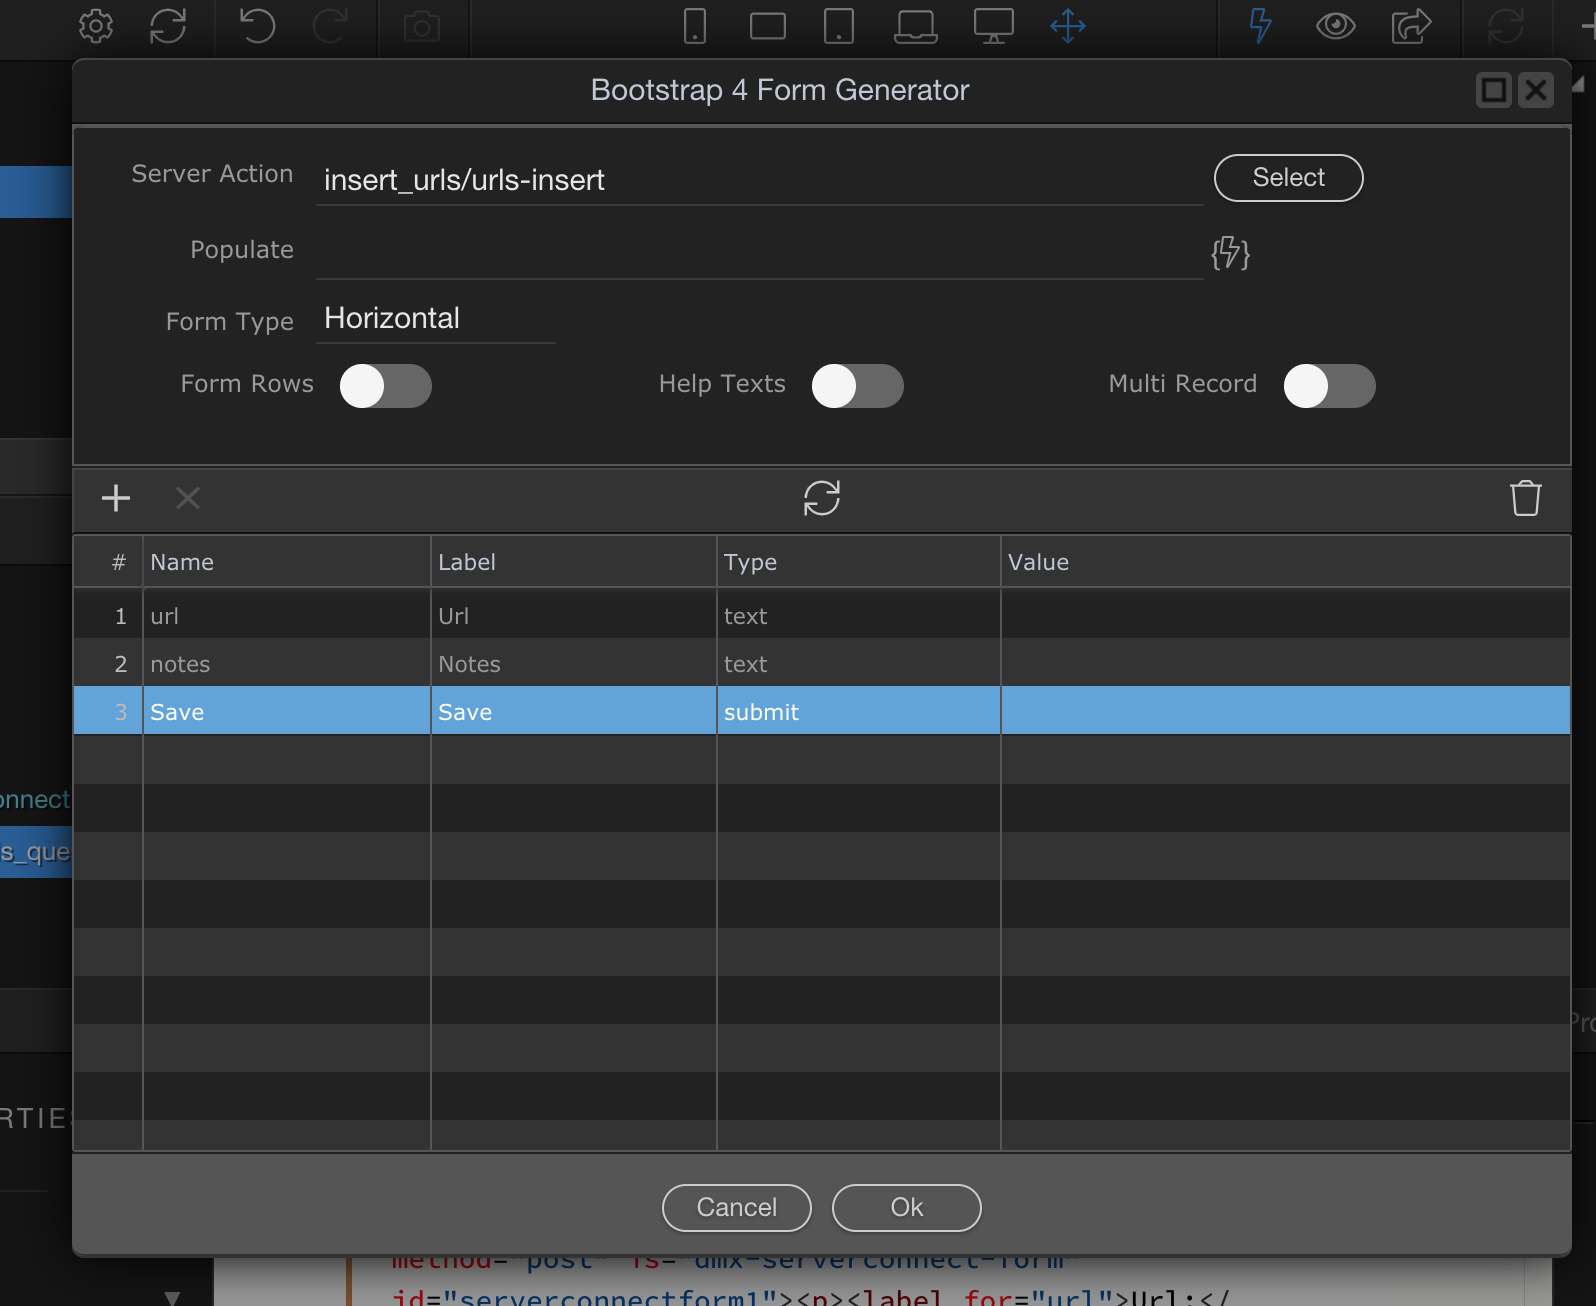Enable the Form Rows toggle
Viewport: 1596px width, 1306px height.
pyautogui.click(x=385, y=386)
